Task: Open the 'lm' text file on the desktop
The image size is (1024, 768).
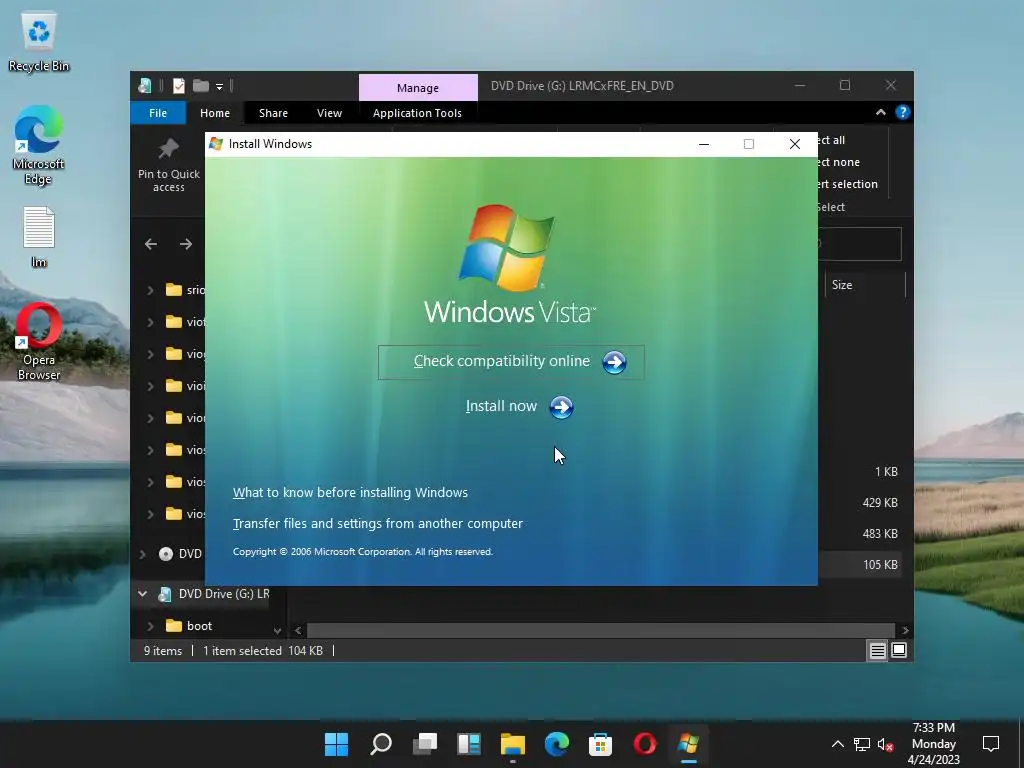Action: pos(39,236)
